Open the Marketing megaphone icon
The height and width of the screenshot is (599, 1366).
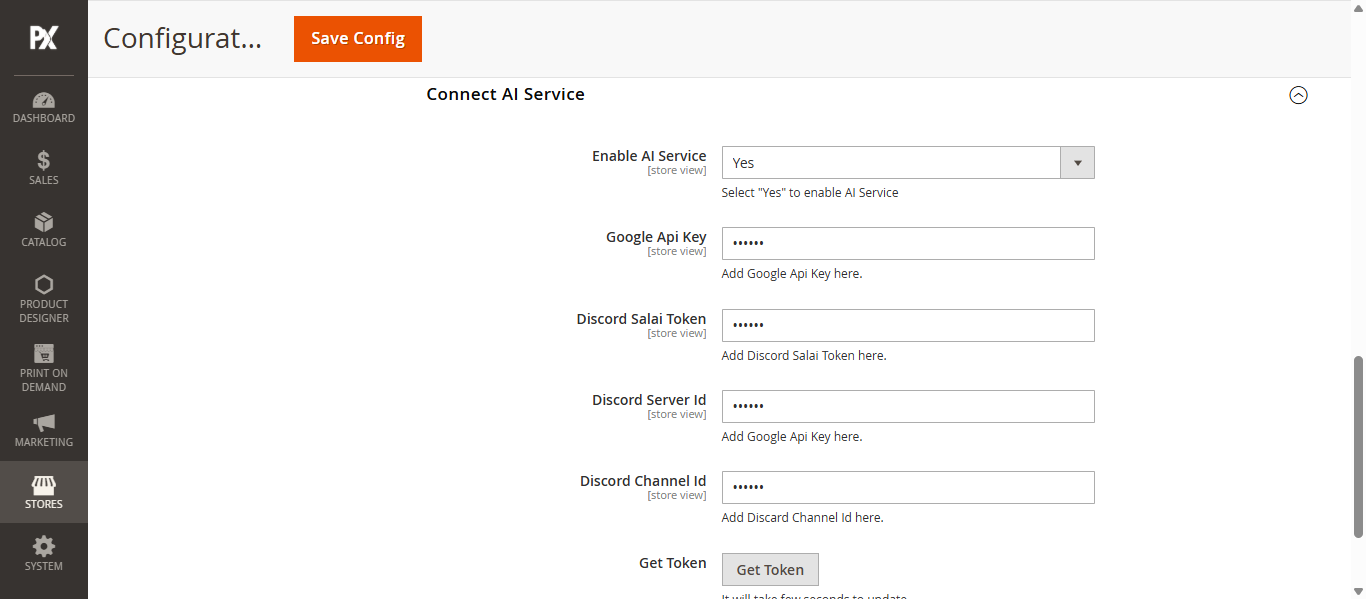point(44,423)
